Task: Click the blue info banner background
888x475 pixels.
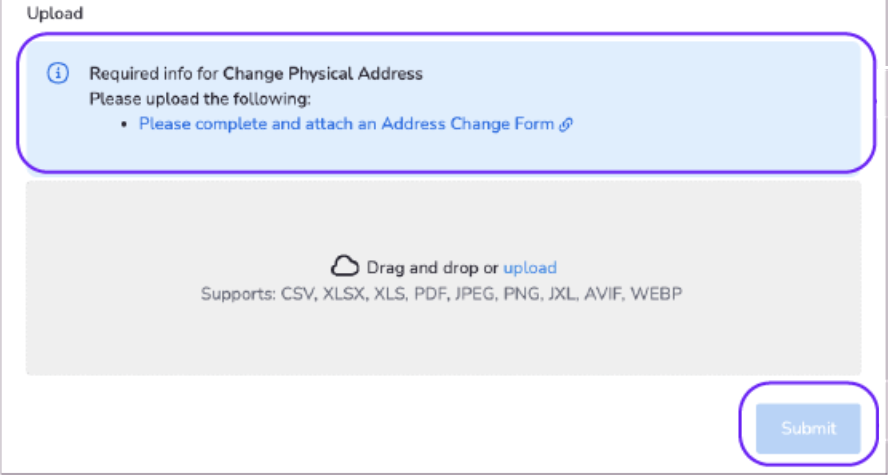Action: 700,100
